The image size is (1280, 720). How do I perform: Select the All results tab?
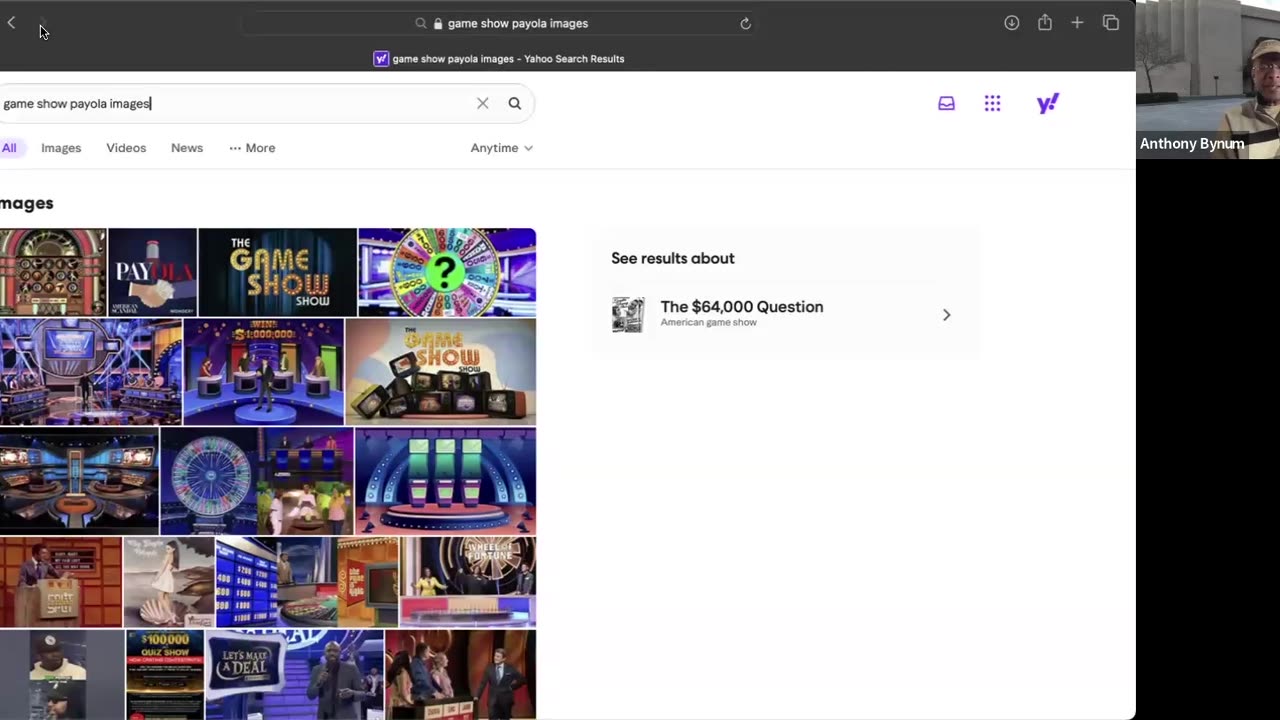pos(9,148)
